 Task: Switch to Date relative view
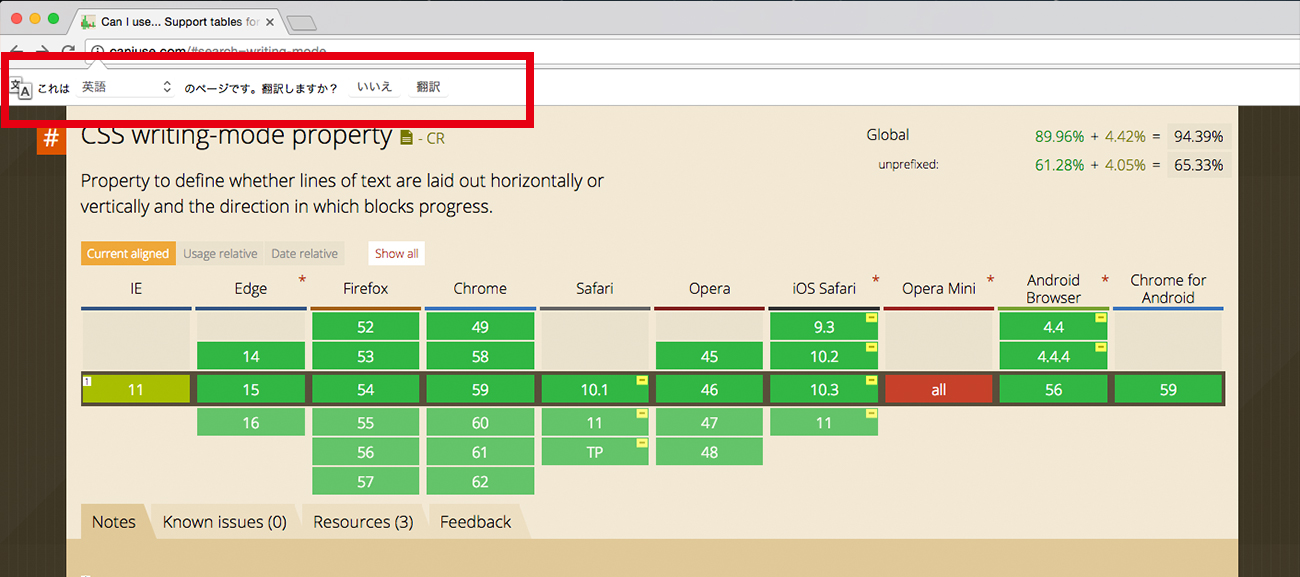point(304,253)
